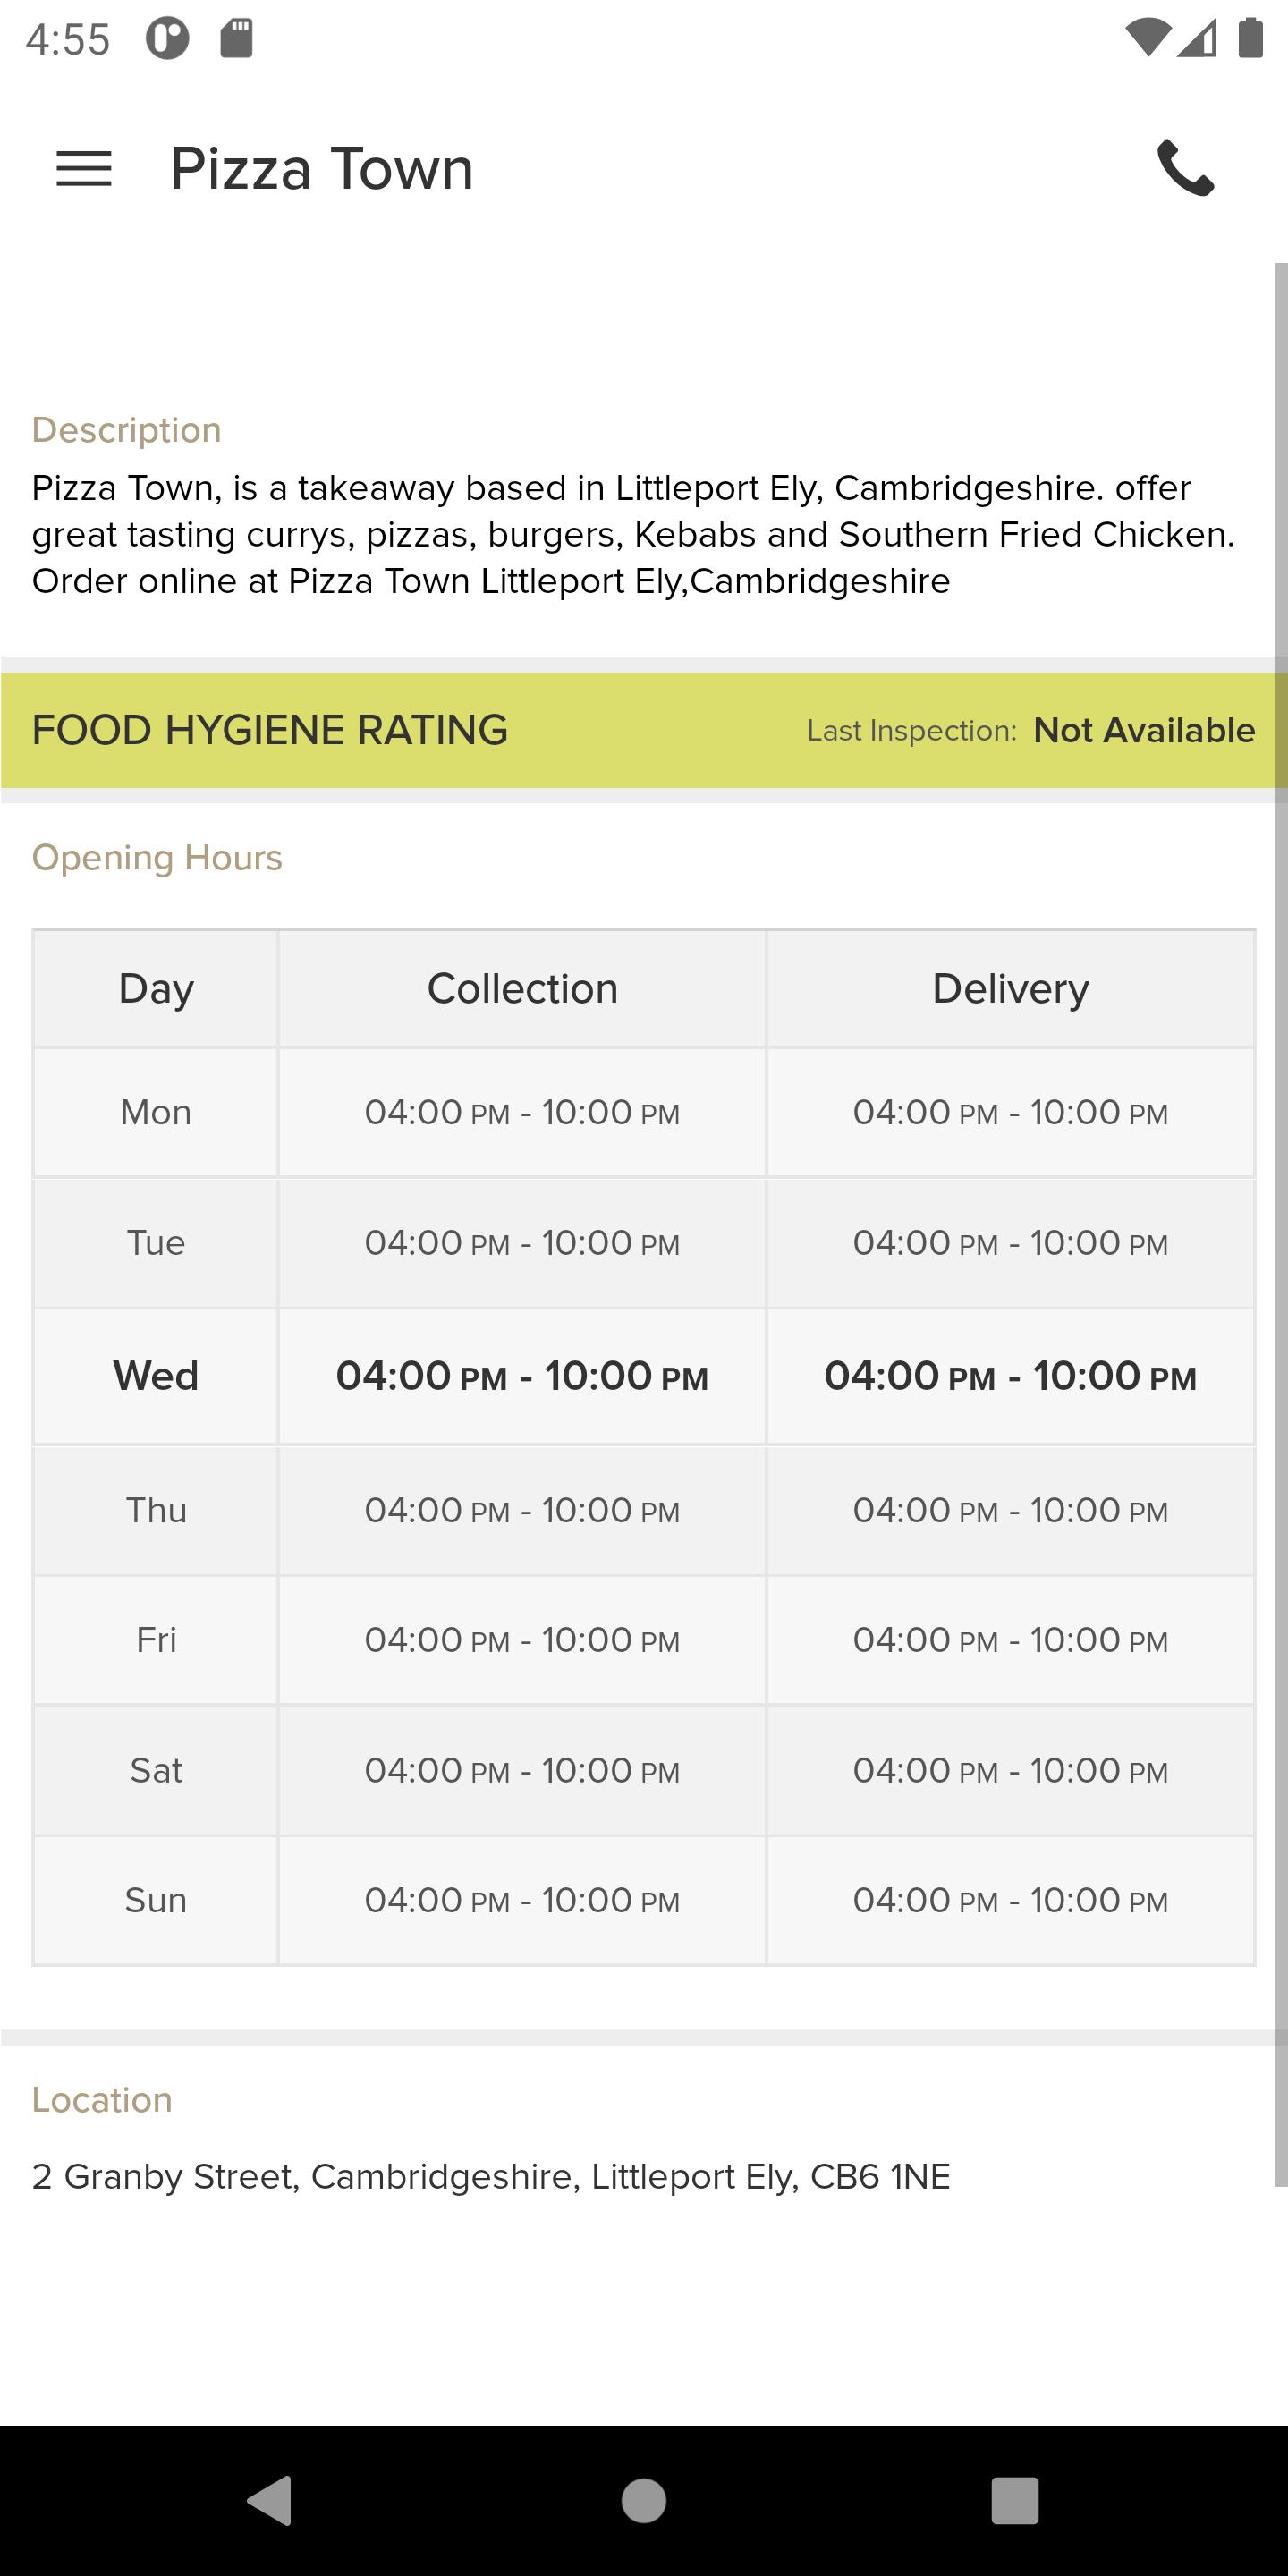
Task: Tap the Pizza Town title text
Action: point(321,168)
